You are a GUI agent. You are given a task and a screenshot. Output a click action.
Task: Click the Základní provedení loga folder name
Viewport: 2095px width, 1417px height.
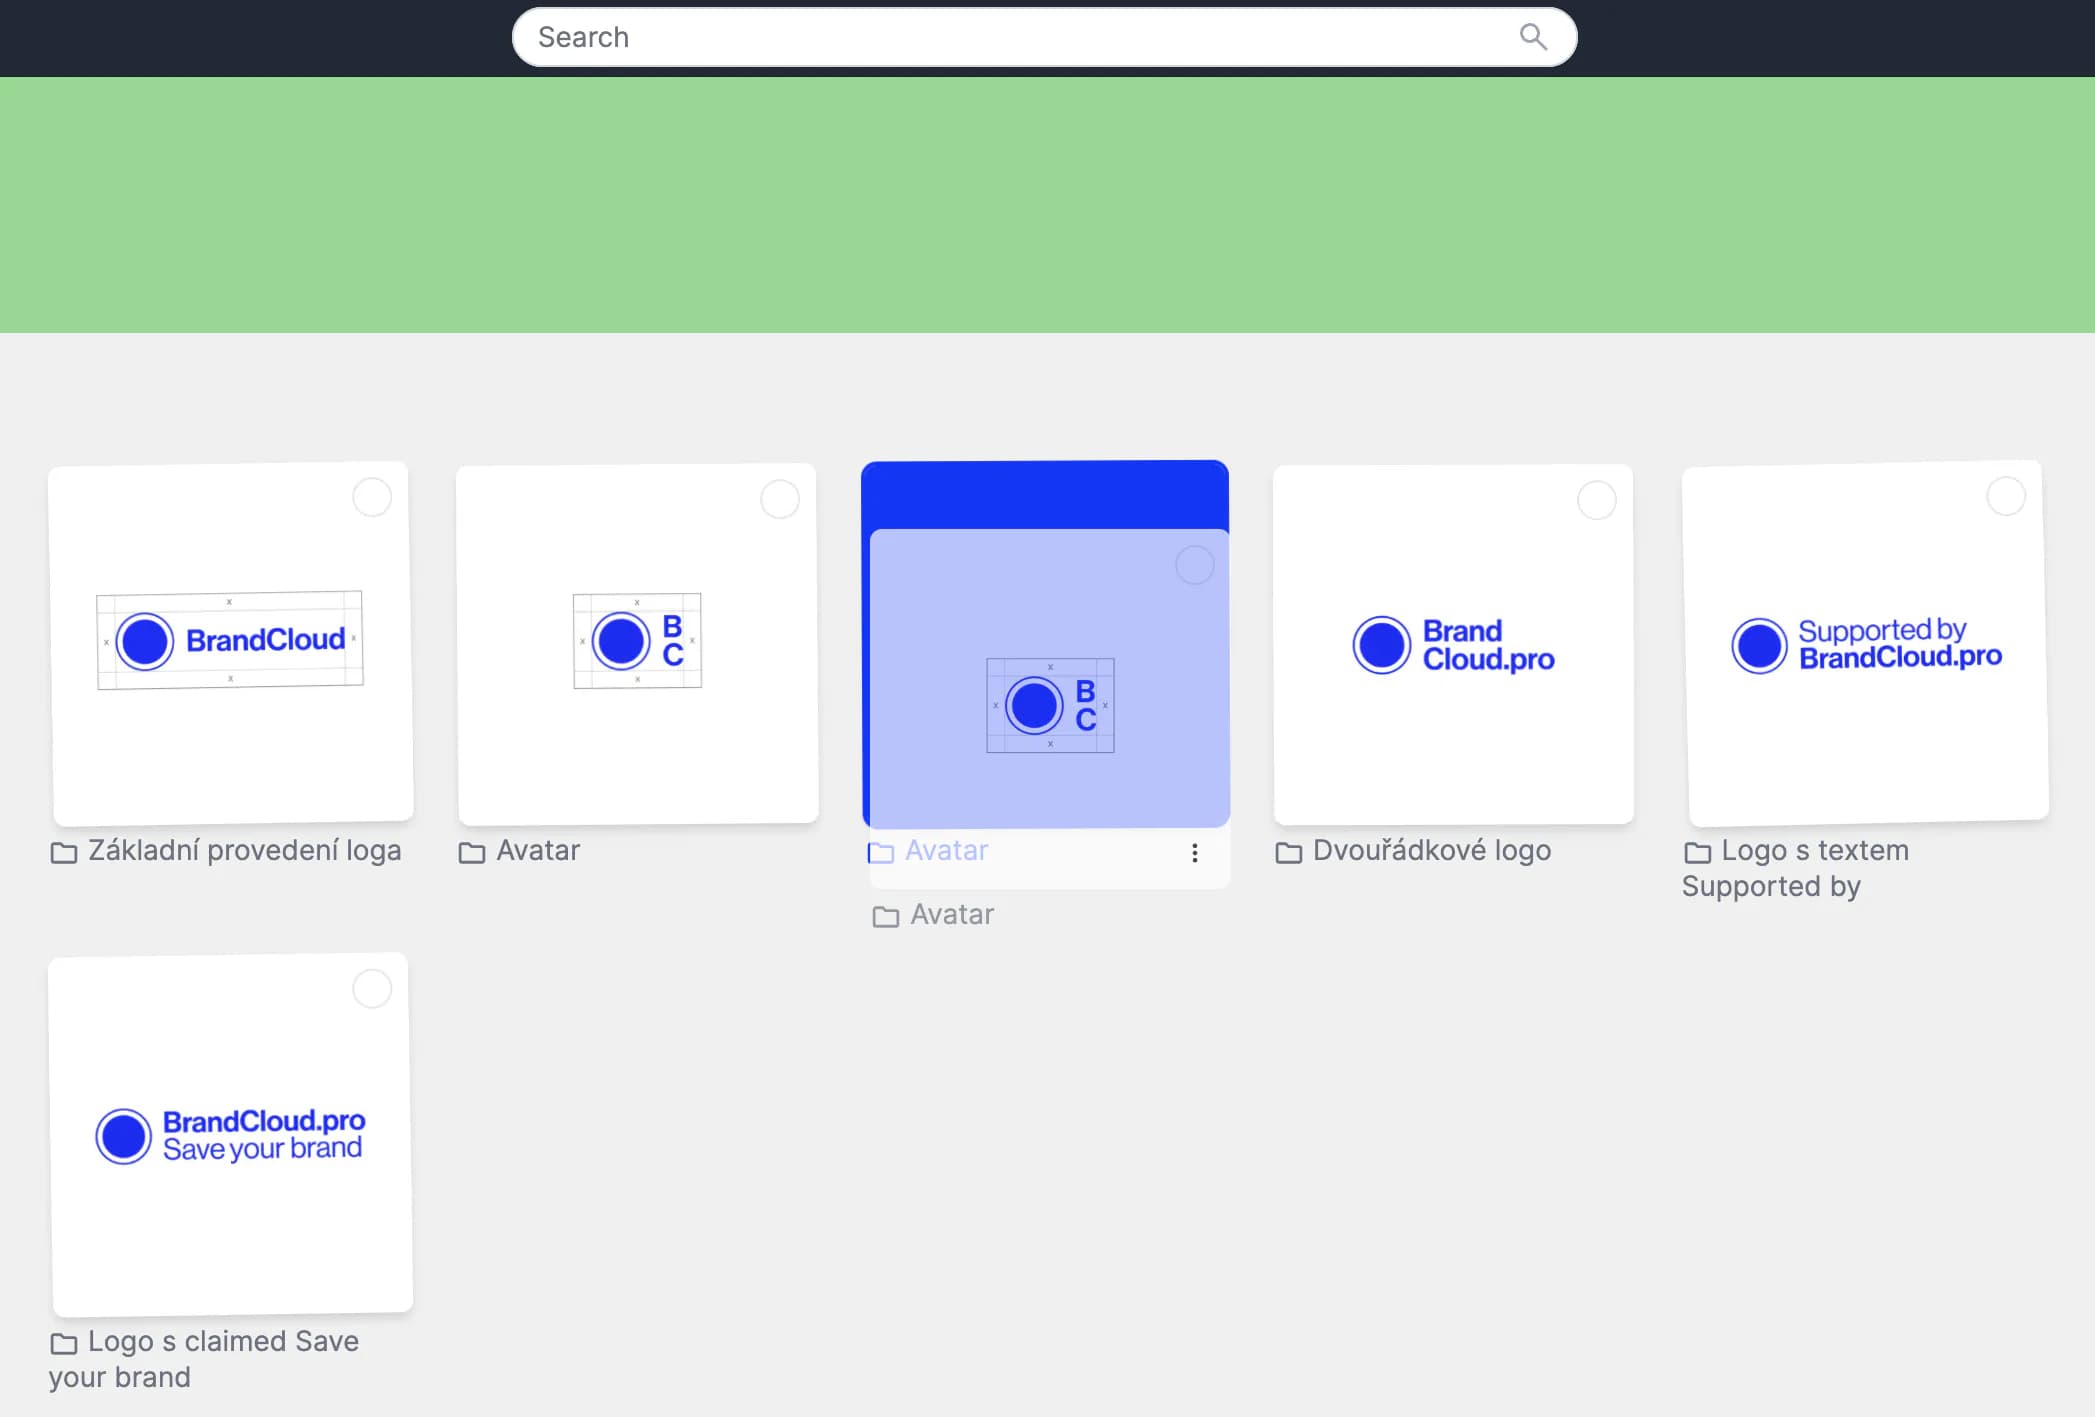(244, 851)
